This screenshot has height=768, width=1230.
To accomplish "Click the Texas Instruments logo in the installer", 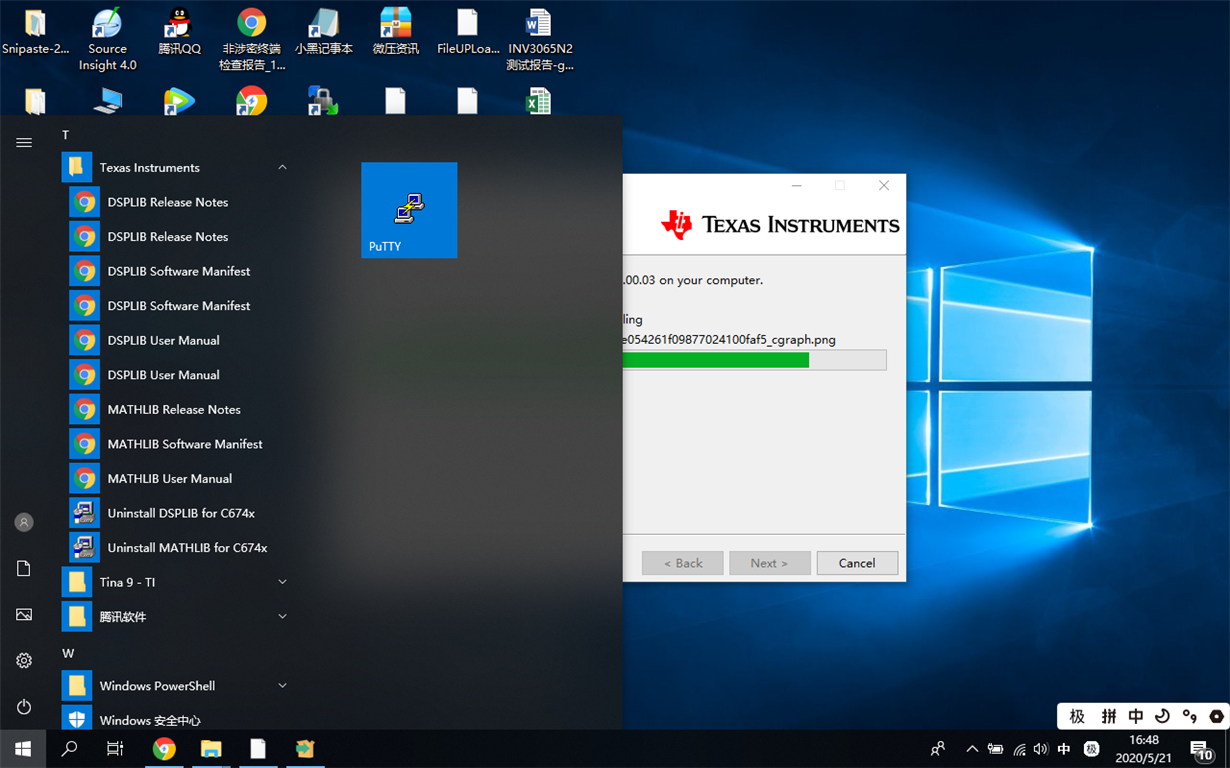I will point(780,225).
